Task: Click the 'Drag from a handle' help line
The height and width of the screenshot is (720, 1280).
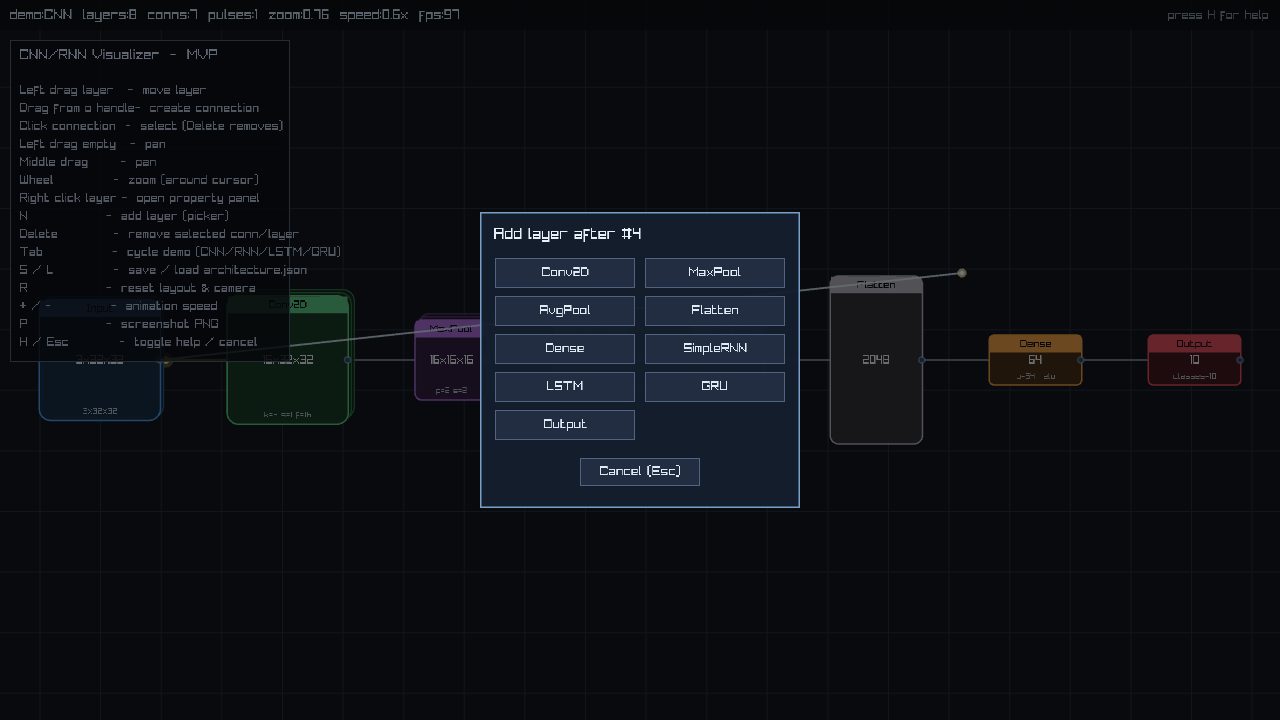Action: [x=139, y=108]
